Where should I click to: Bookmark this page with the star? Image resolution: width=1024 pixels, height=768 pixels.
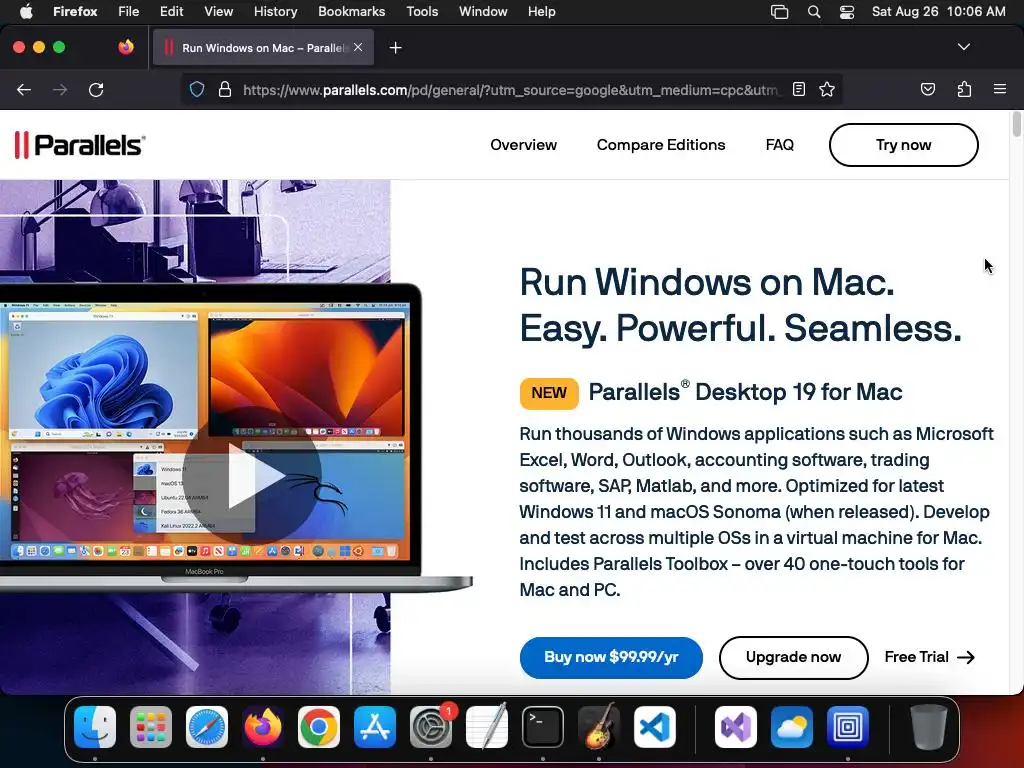pos(827,89)
